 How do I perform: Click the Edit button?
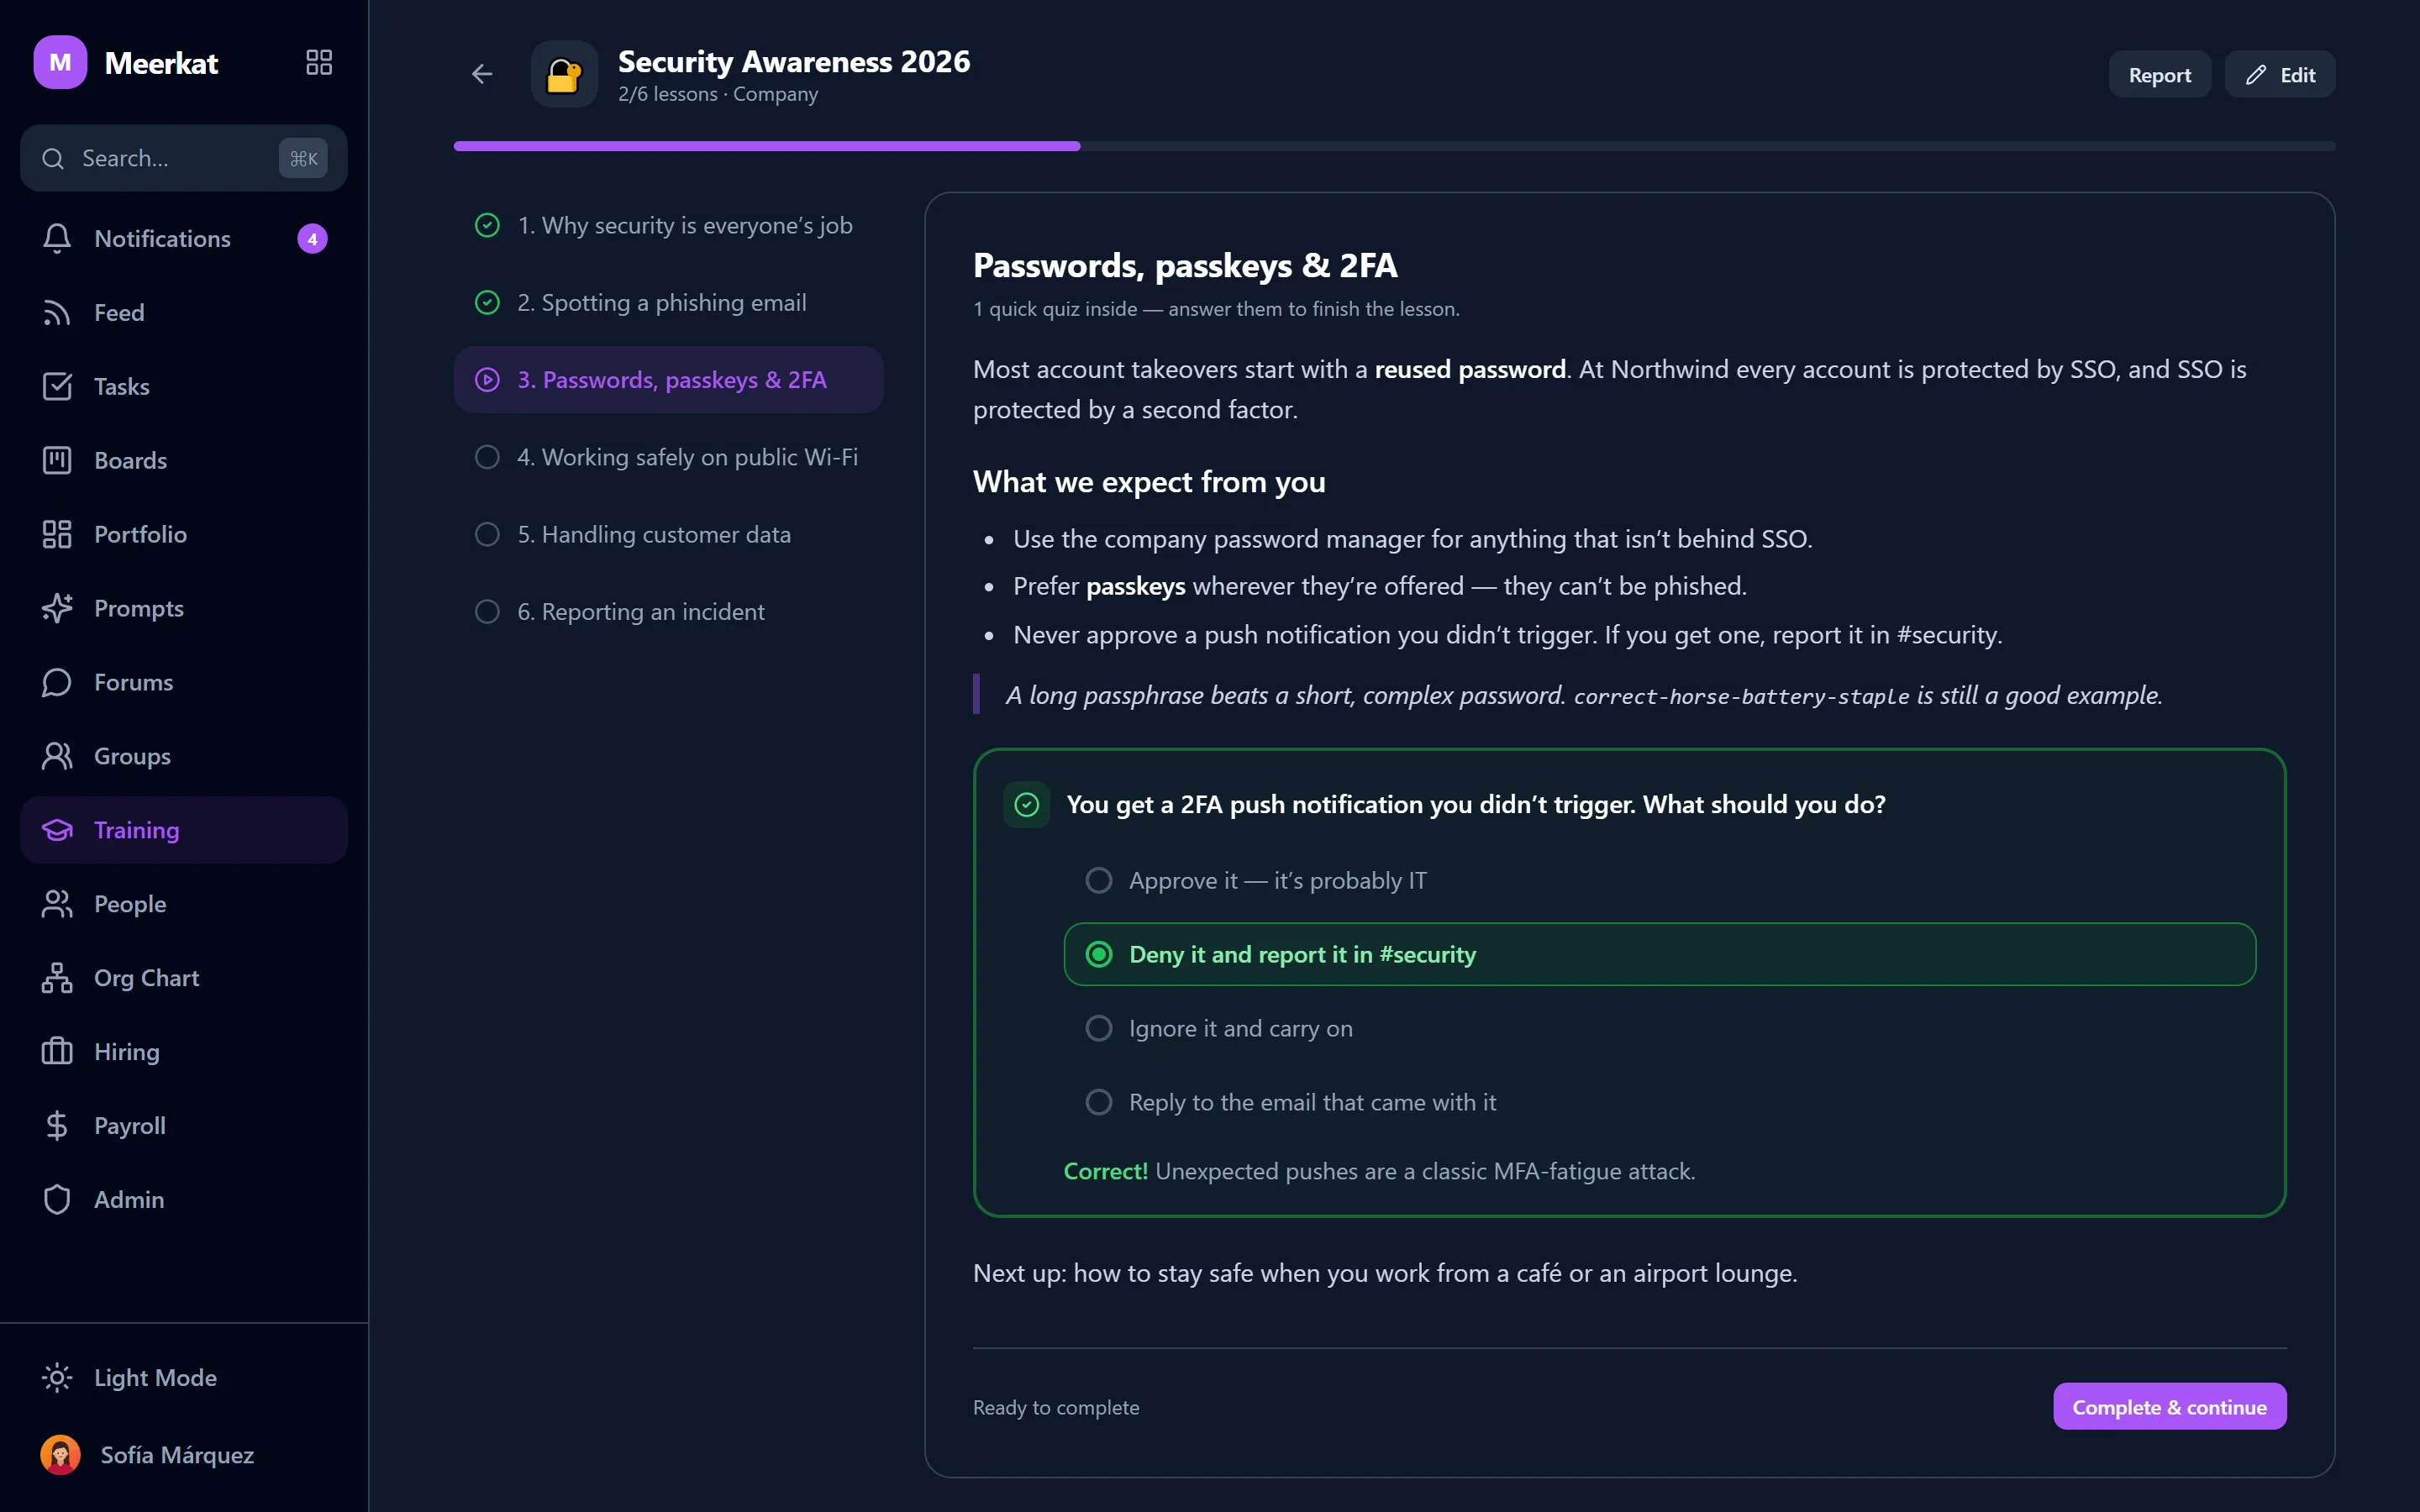coord(2279,74)
